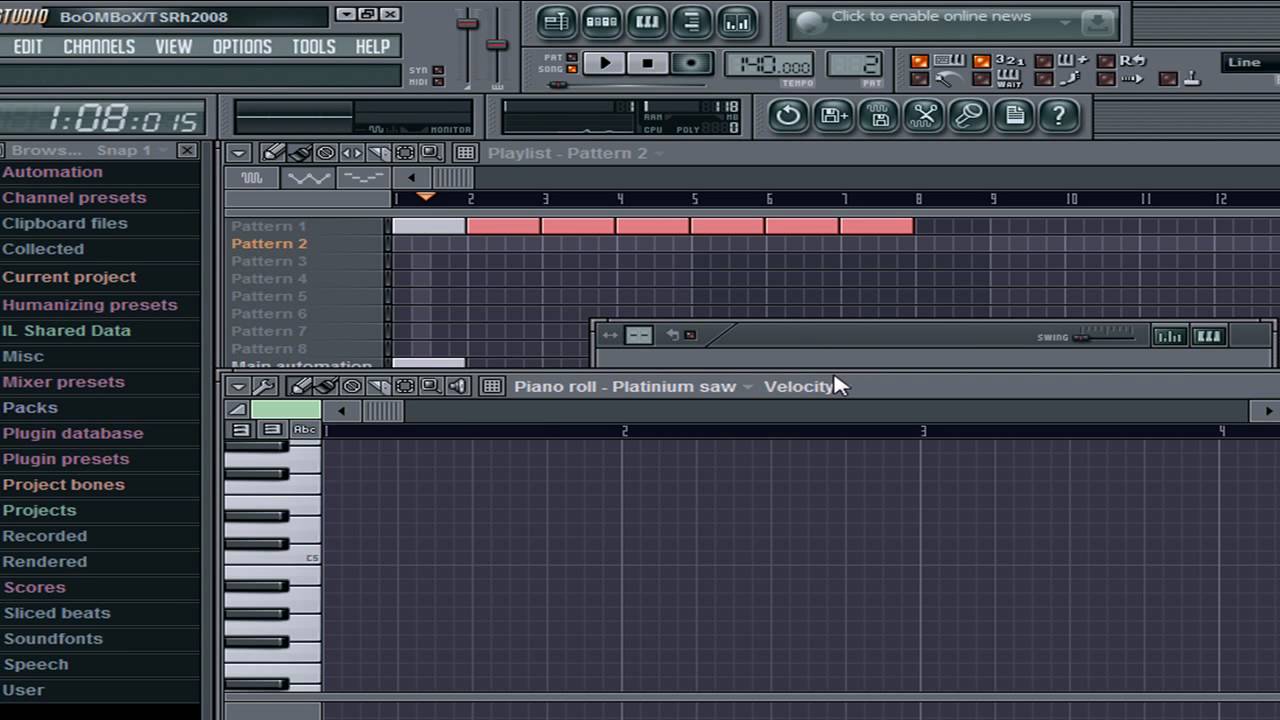The image size is (1280, 720).
Task: Select Pattern 3 in the playlist
Action: coord(269,261)
